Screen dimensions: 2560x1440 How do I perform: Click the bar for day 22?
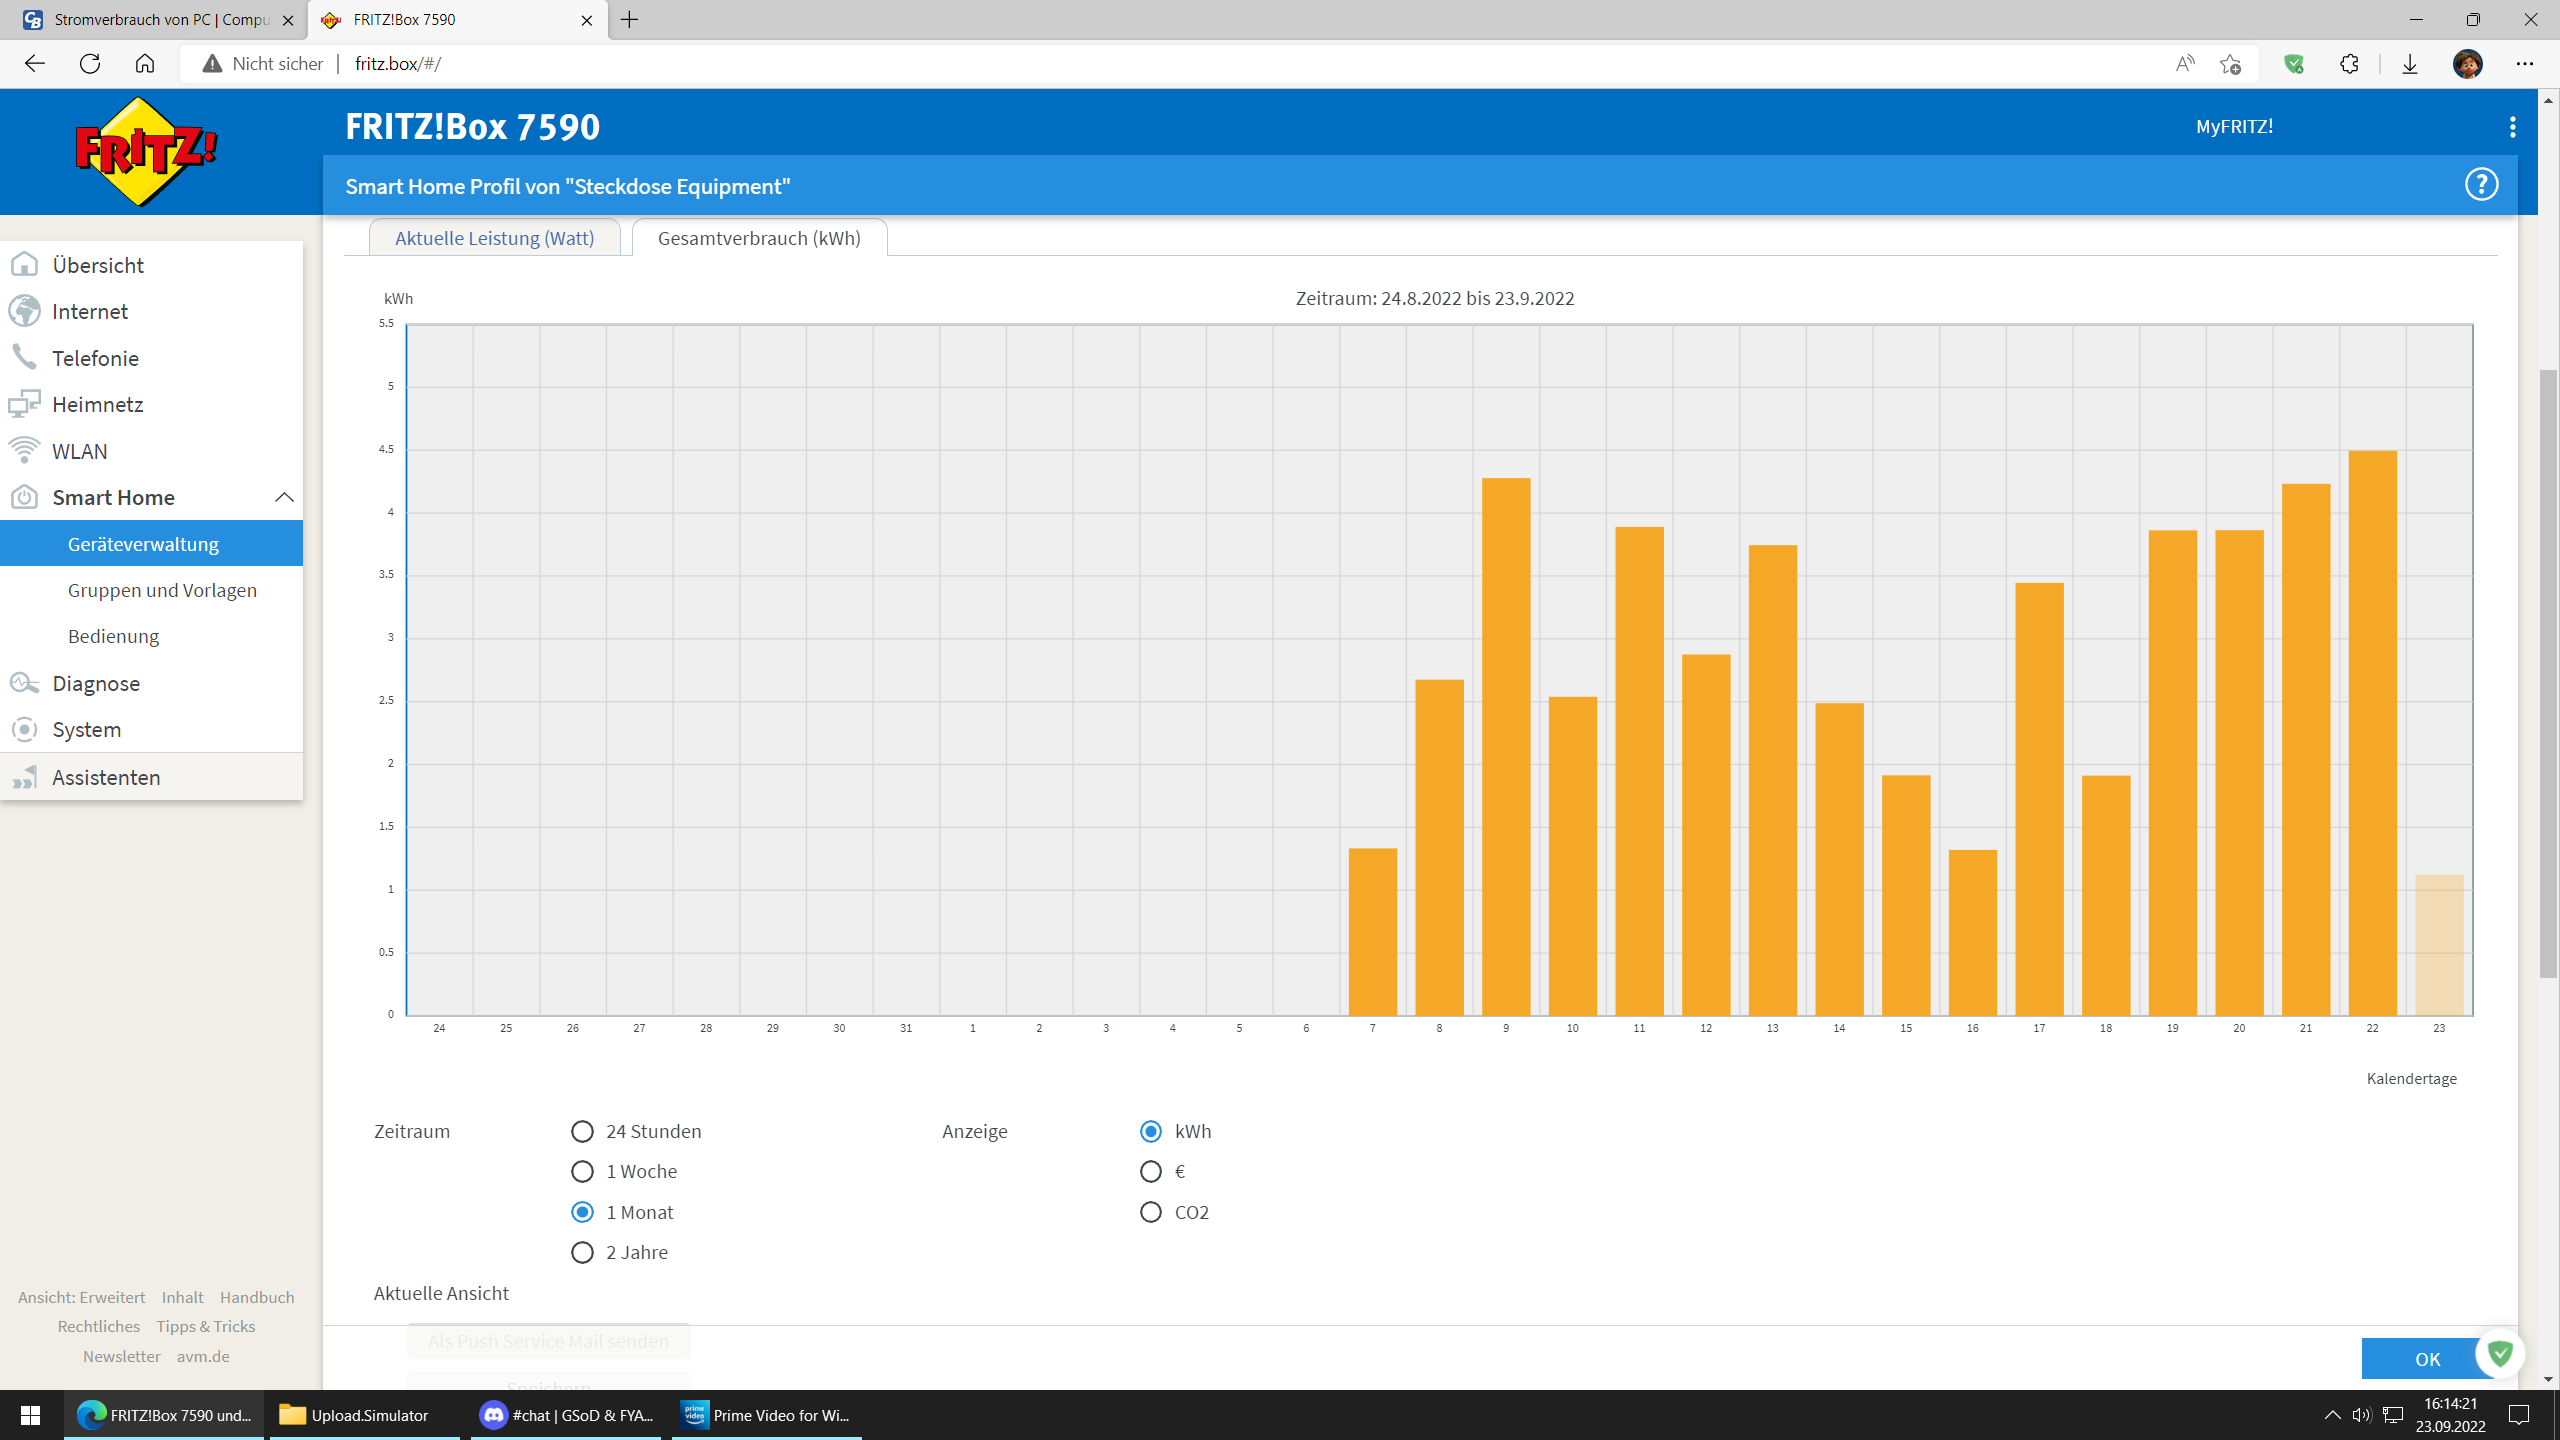click(x=2372, y=733)
